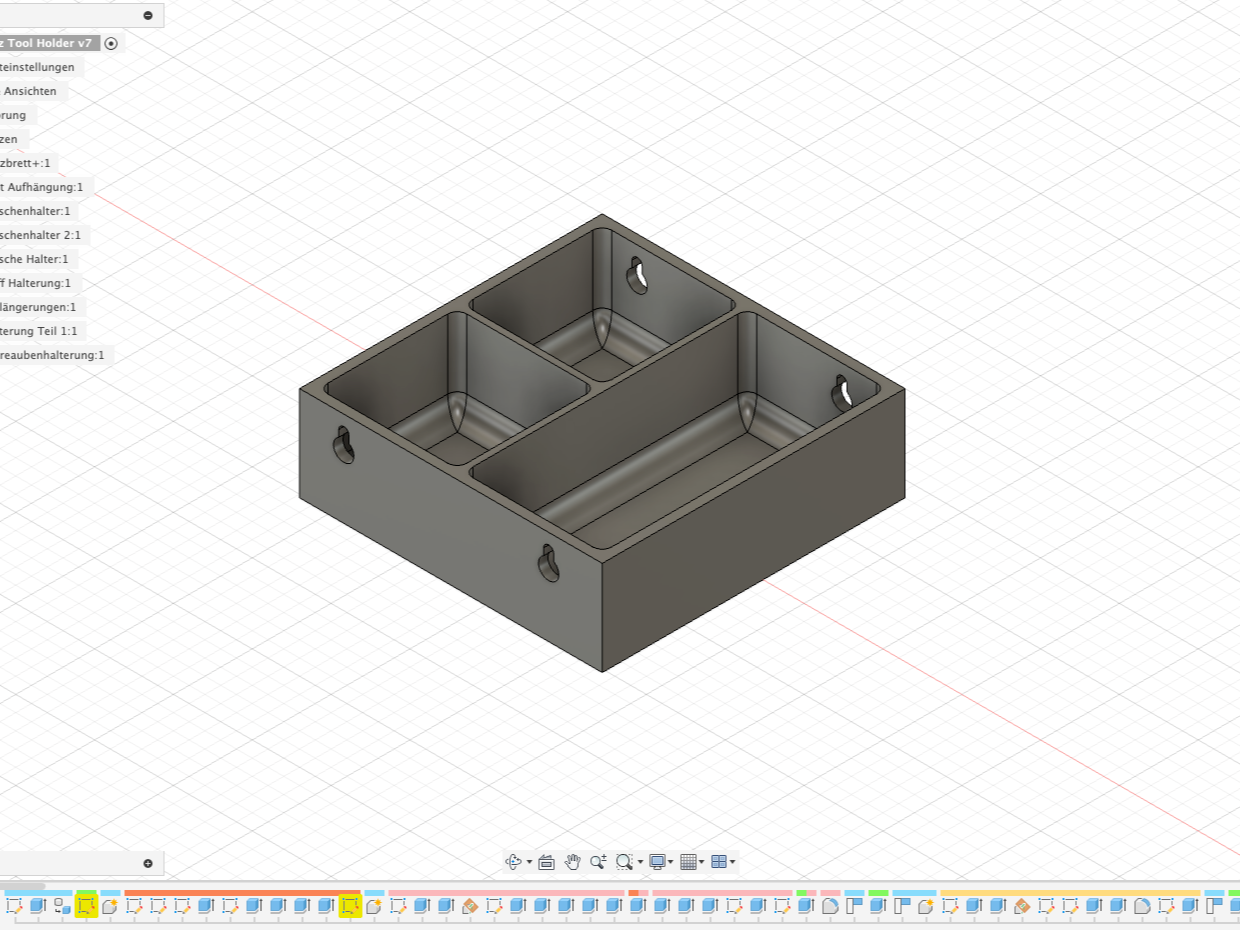Open the Orbit tool type dropdown arrow
This screenshot has height=930, width=1240.
[x=529, y=862]
